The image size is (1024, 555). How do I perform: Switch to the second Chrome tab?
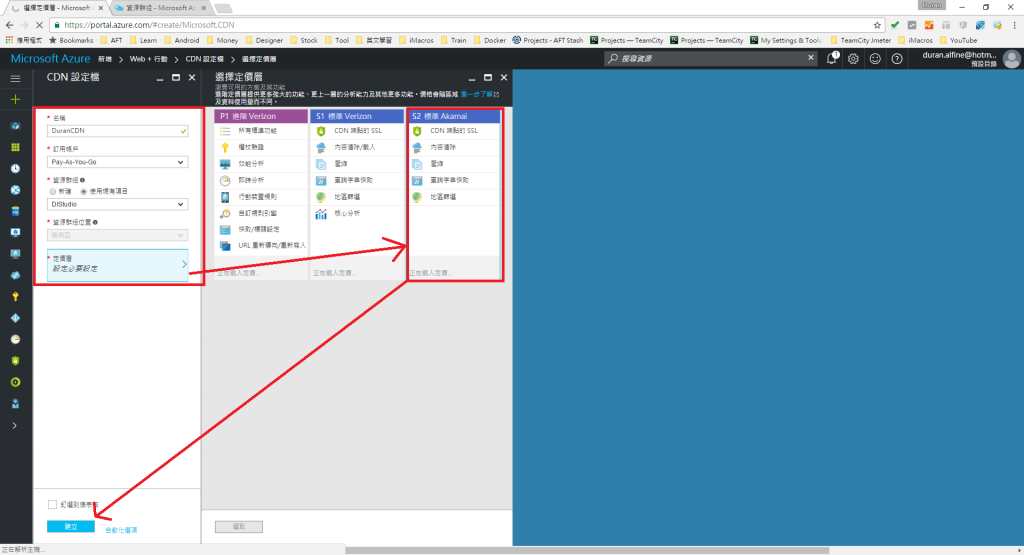pyautogui.click(x=160, y=8)
